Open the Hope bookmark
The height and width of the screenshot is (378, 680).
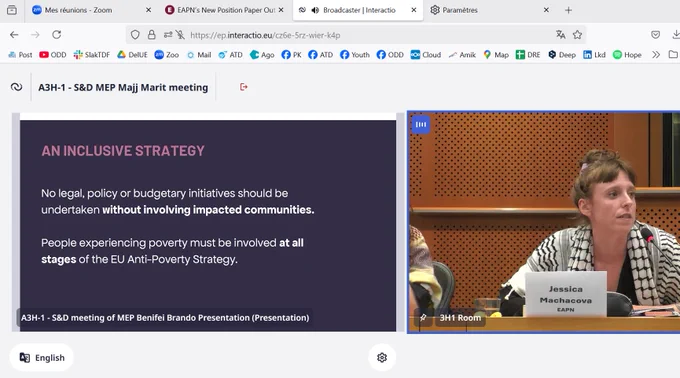tap(627, 55)
